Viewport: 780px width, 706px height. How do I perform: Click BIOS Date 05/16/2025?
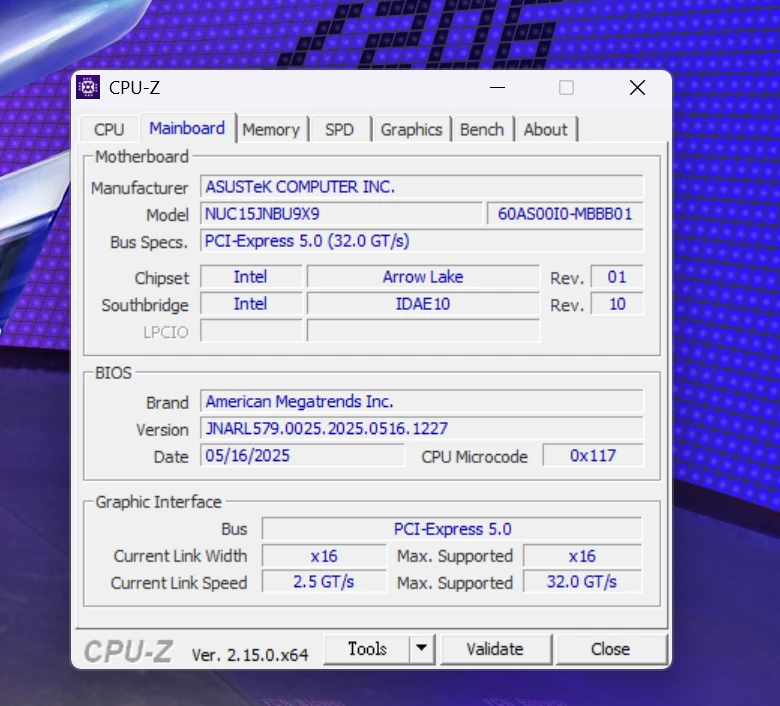(x=302, y=455)
